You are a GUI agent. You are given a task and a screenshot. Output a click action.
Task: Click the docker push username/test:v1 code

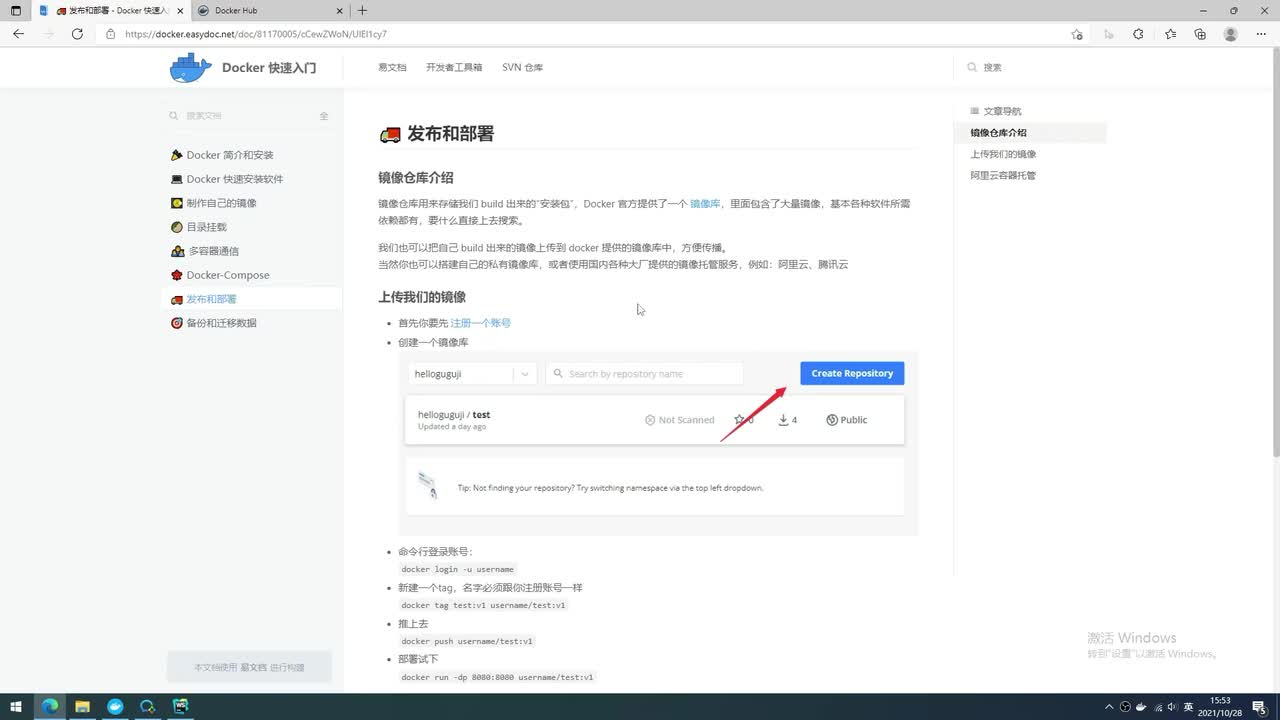[467, 641]
